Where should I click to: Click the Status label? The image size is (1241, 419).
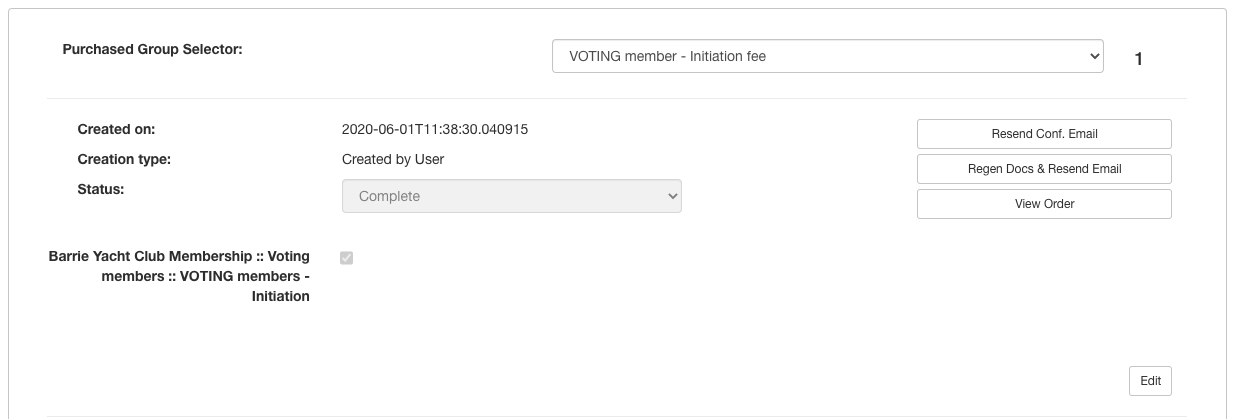(100, 188)
